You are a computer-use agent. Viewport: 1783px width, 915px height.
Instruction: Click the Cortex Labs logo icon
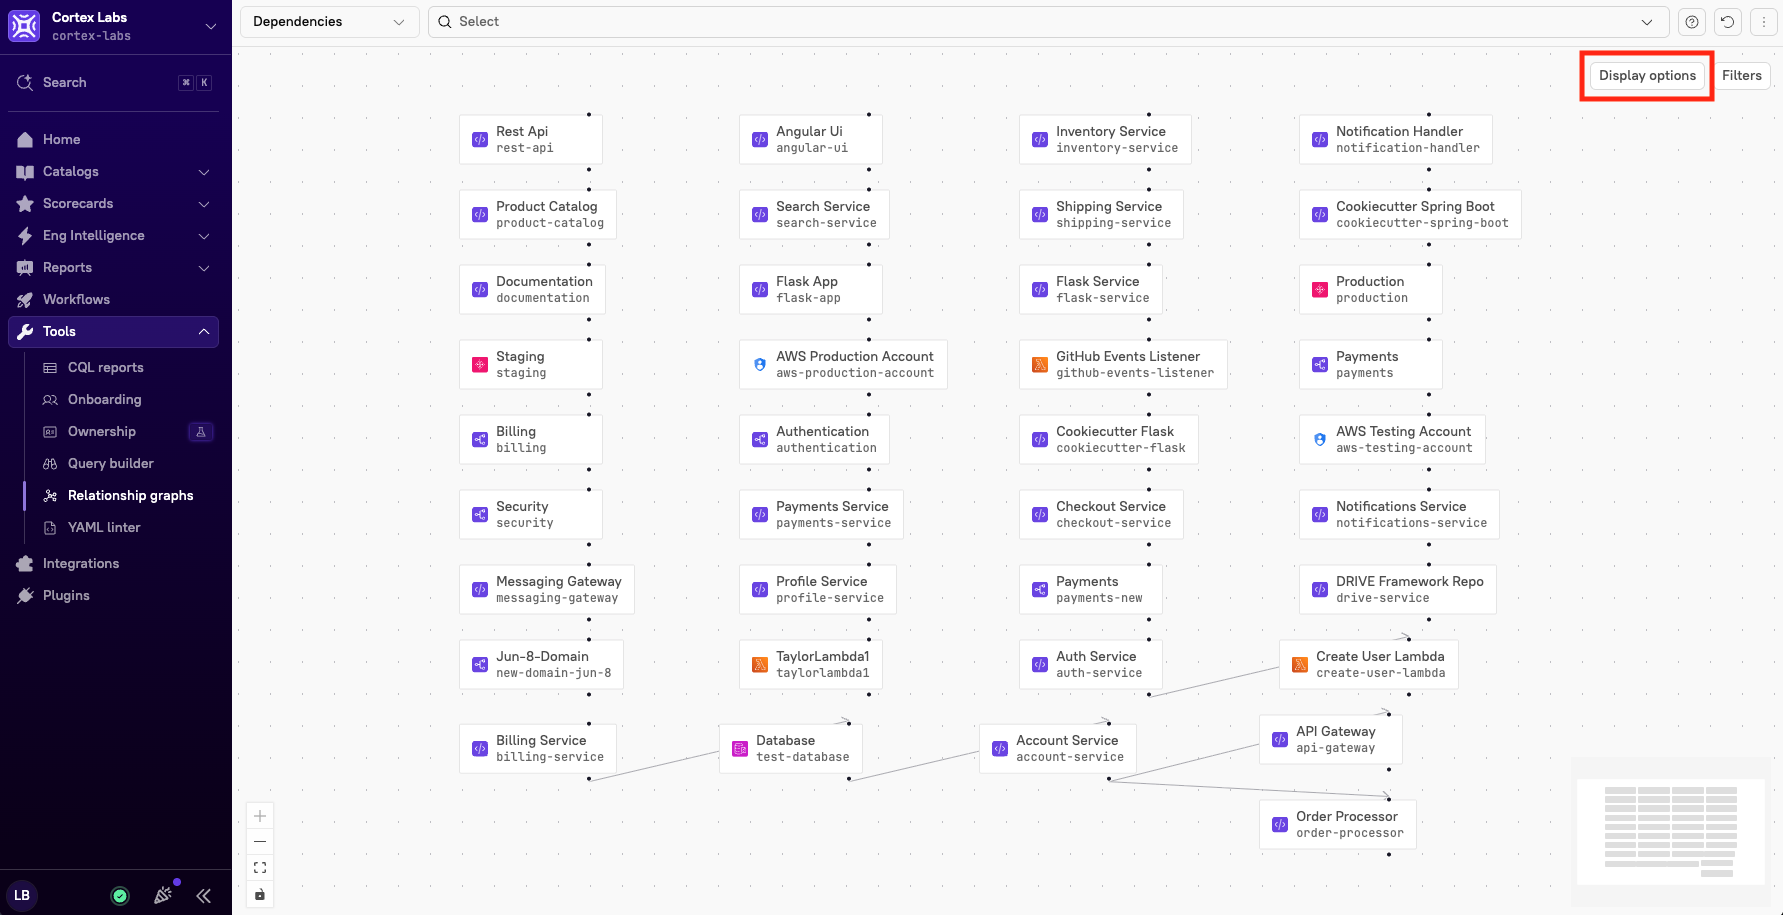24,26
